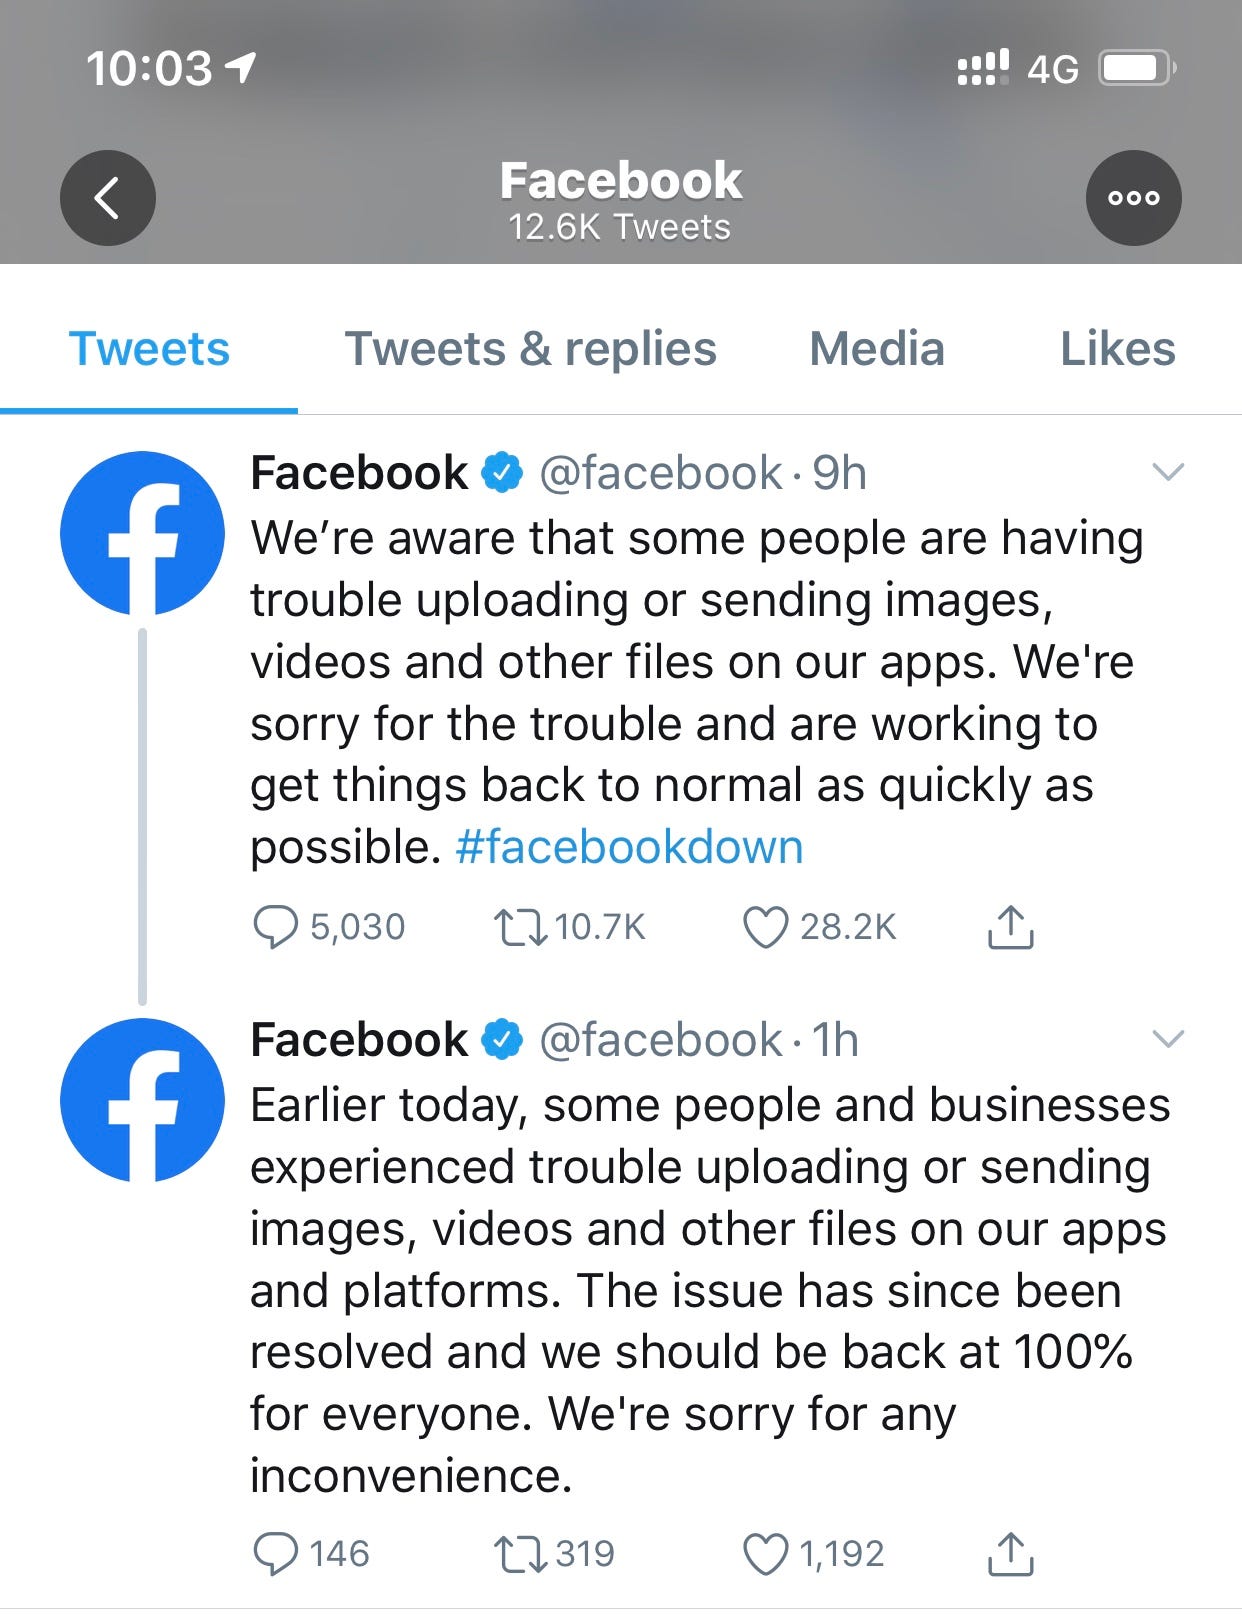
Task: Open the three-dots more options menu
Action: point(1133,198)
